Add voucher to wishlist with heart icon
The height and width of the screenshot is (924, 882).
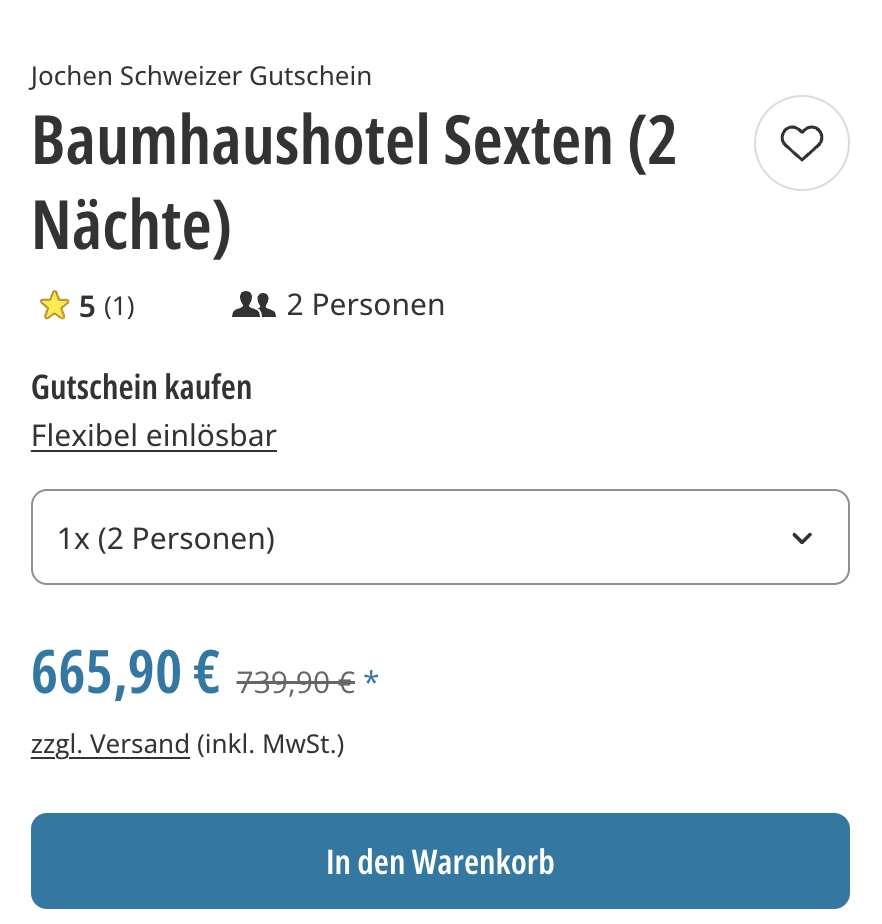(x=801, y=143)
